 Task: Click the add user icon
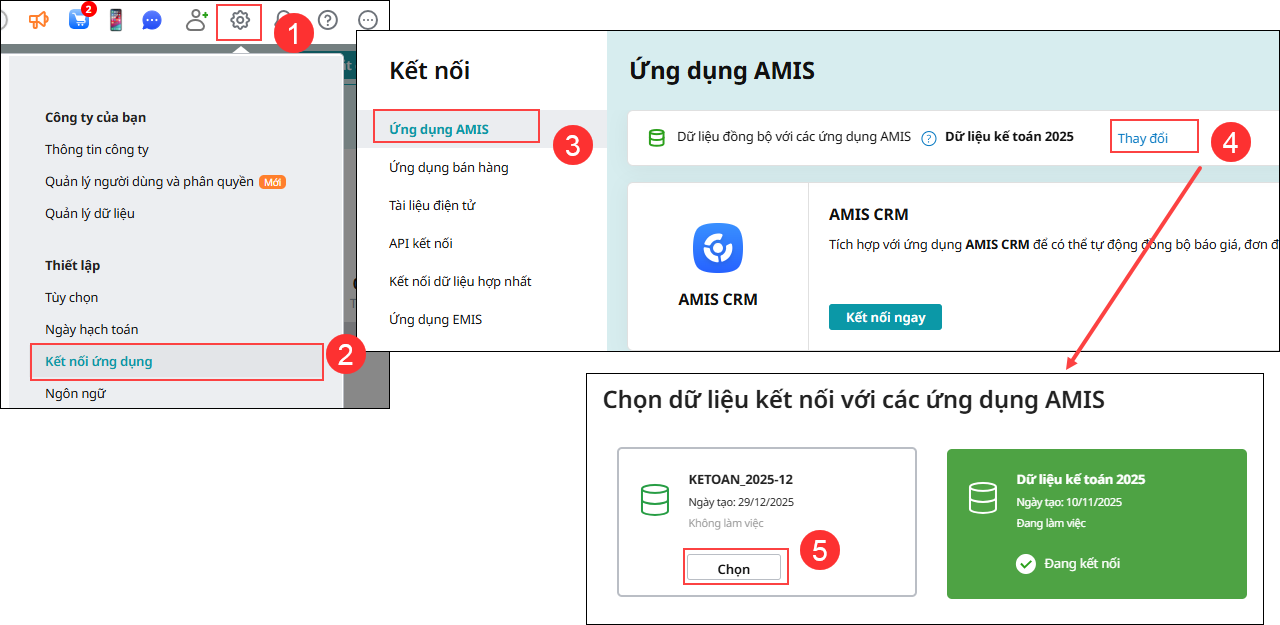point(197,19)
